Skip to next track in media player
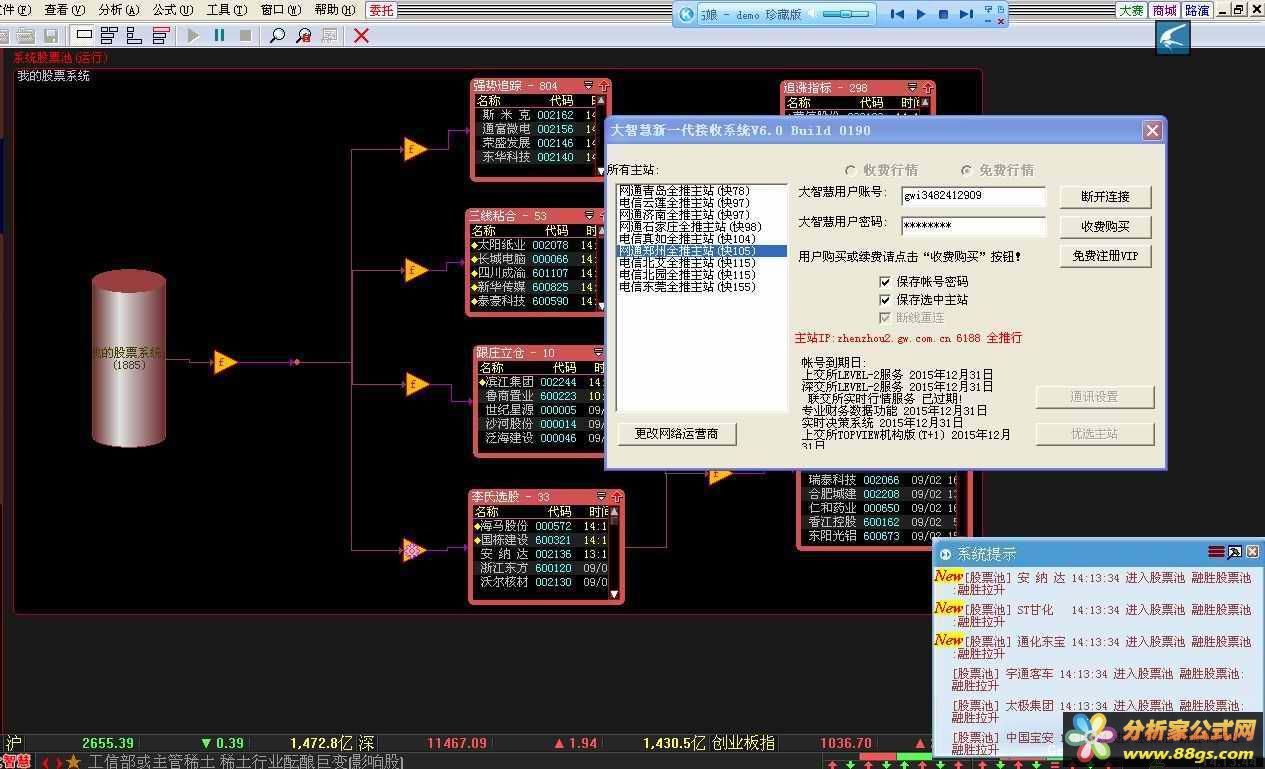 point(966,14)
